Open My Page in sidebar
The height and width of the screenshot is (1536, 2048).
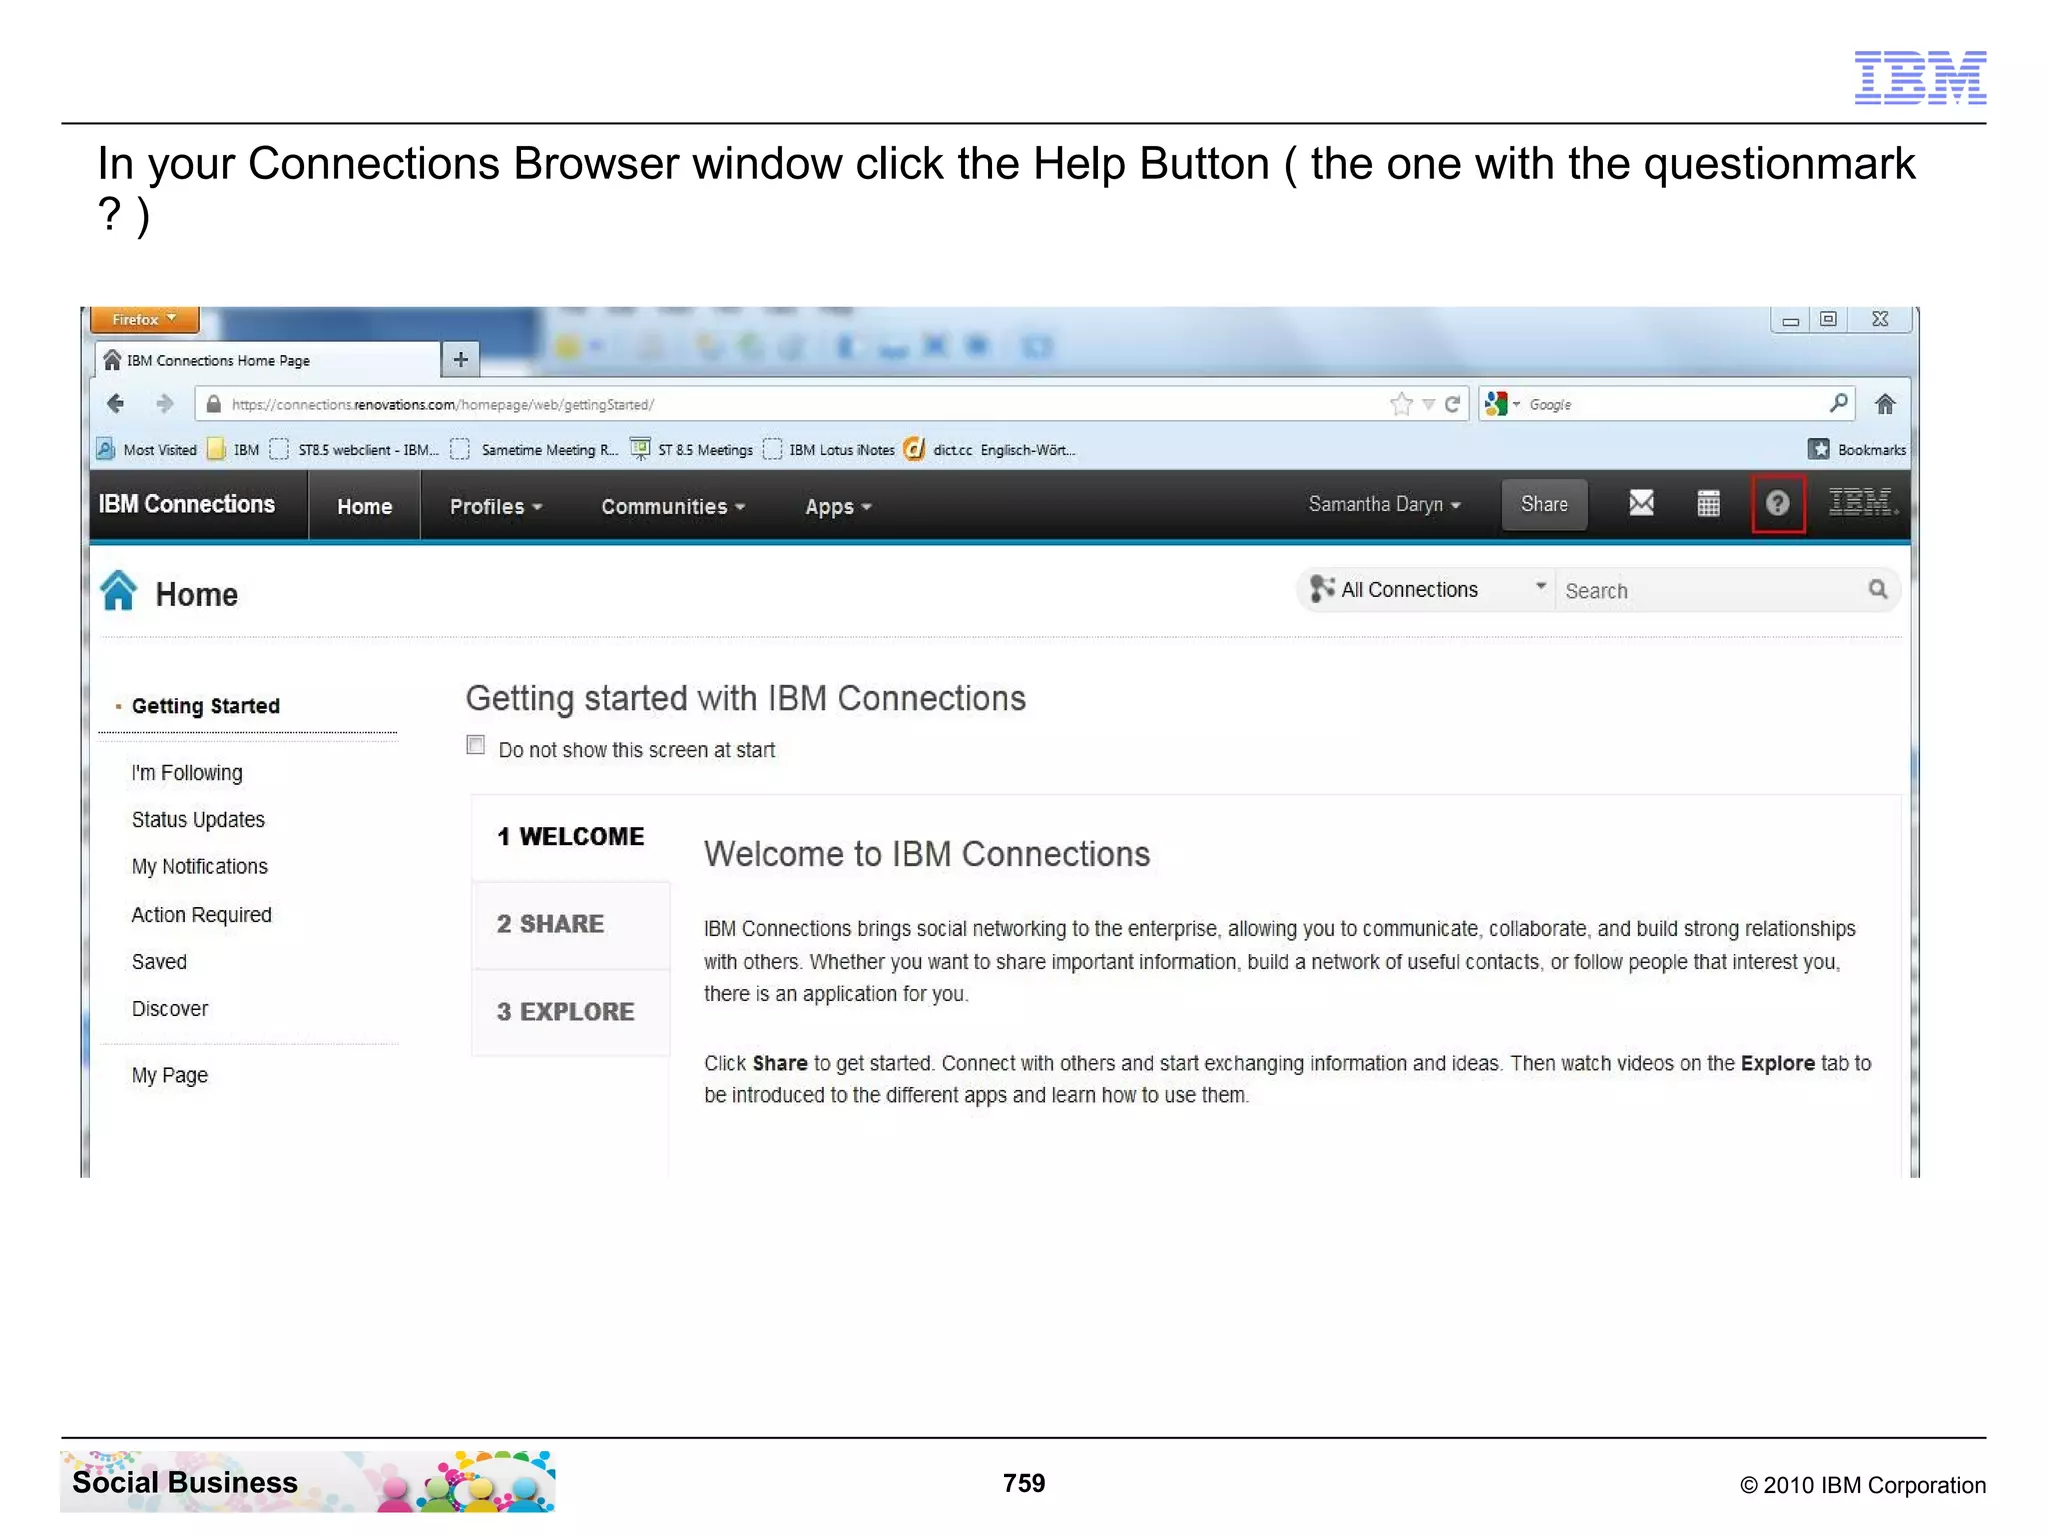click(170, 1076)
